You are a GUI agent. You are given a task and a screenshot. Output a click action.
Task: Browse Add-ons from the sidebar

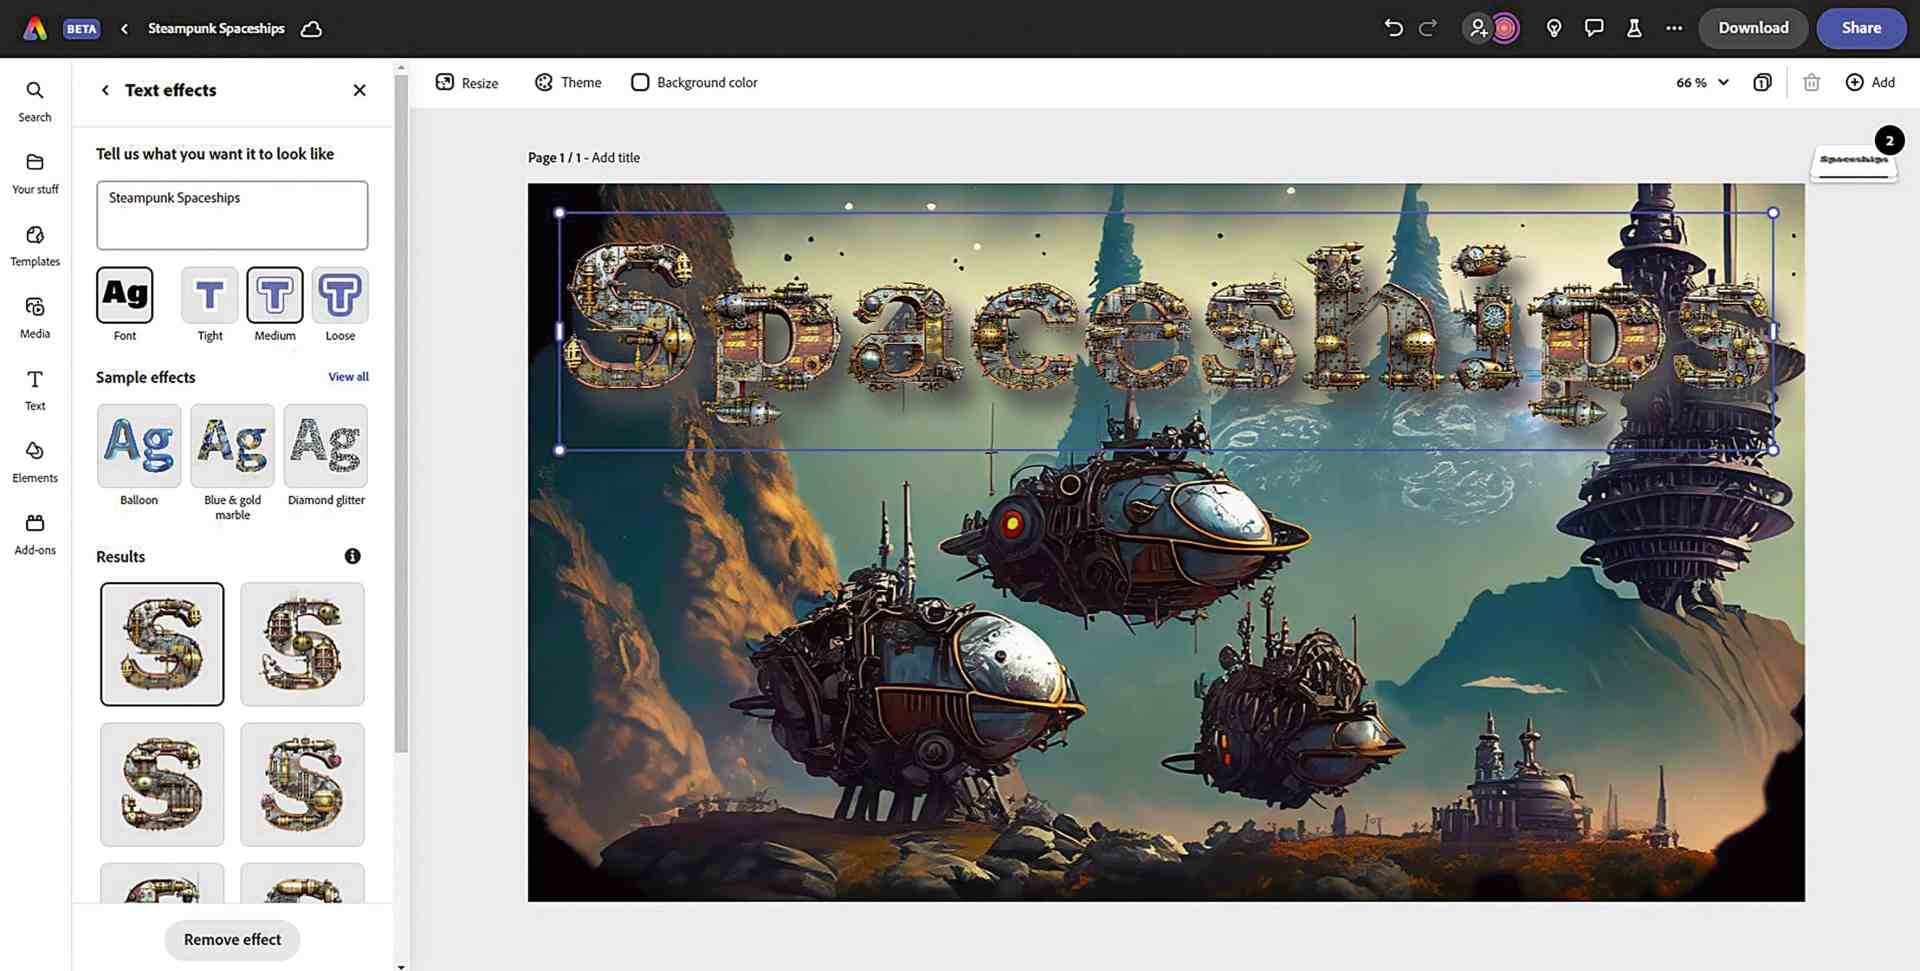tap(34, 531)
